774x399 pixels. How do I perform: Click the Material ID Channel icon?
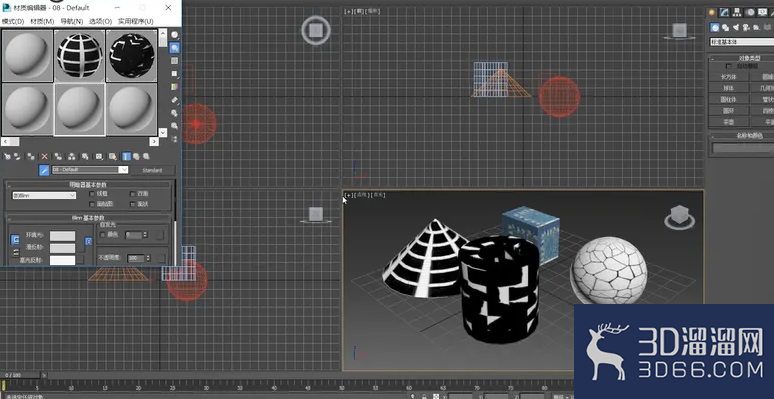[99, 157]
